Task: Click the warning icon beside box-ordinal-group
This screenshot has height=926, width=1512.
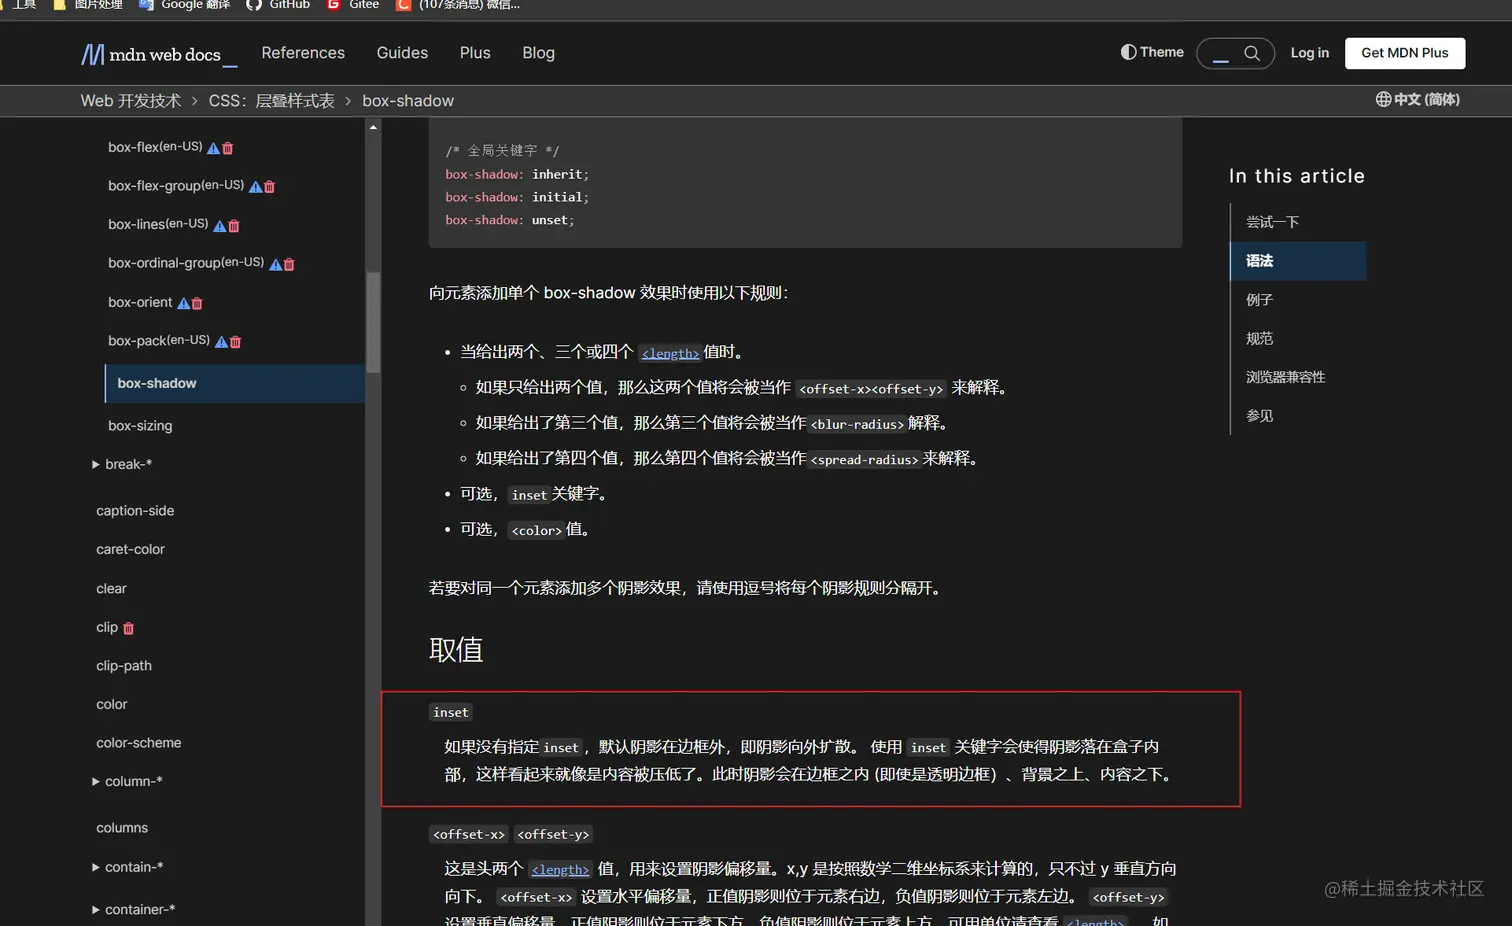Action: 275,265
